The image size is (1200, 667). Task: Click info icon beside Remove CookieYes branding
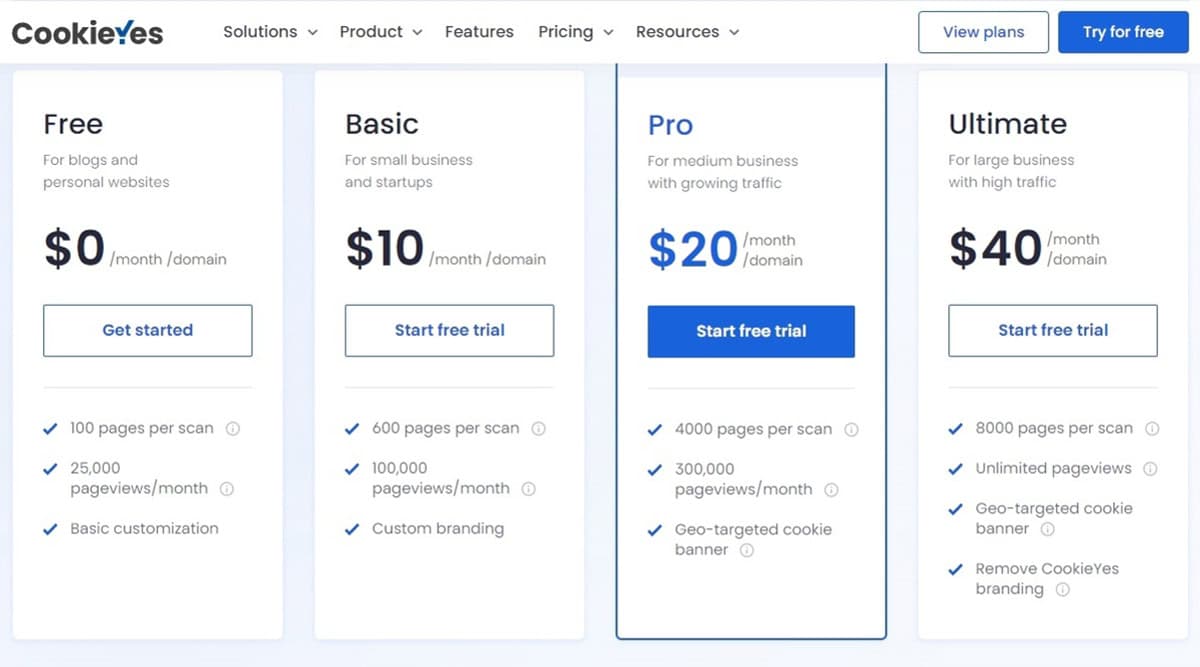click(x=1063, y=590)
